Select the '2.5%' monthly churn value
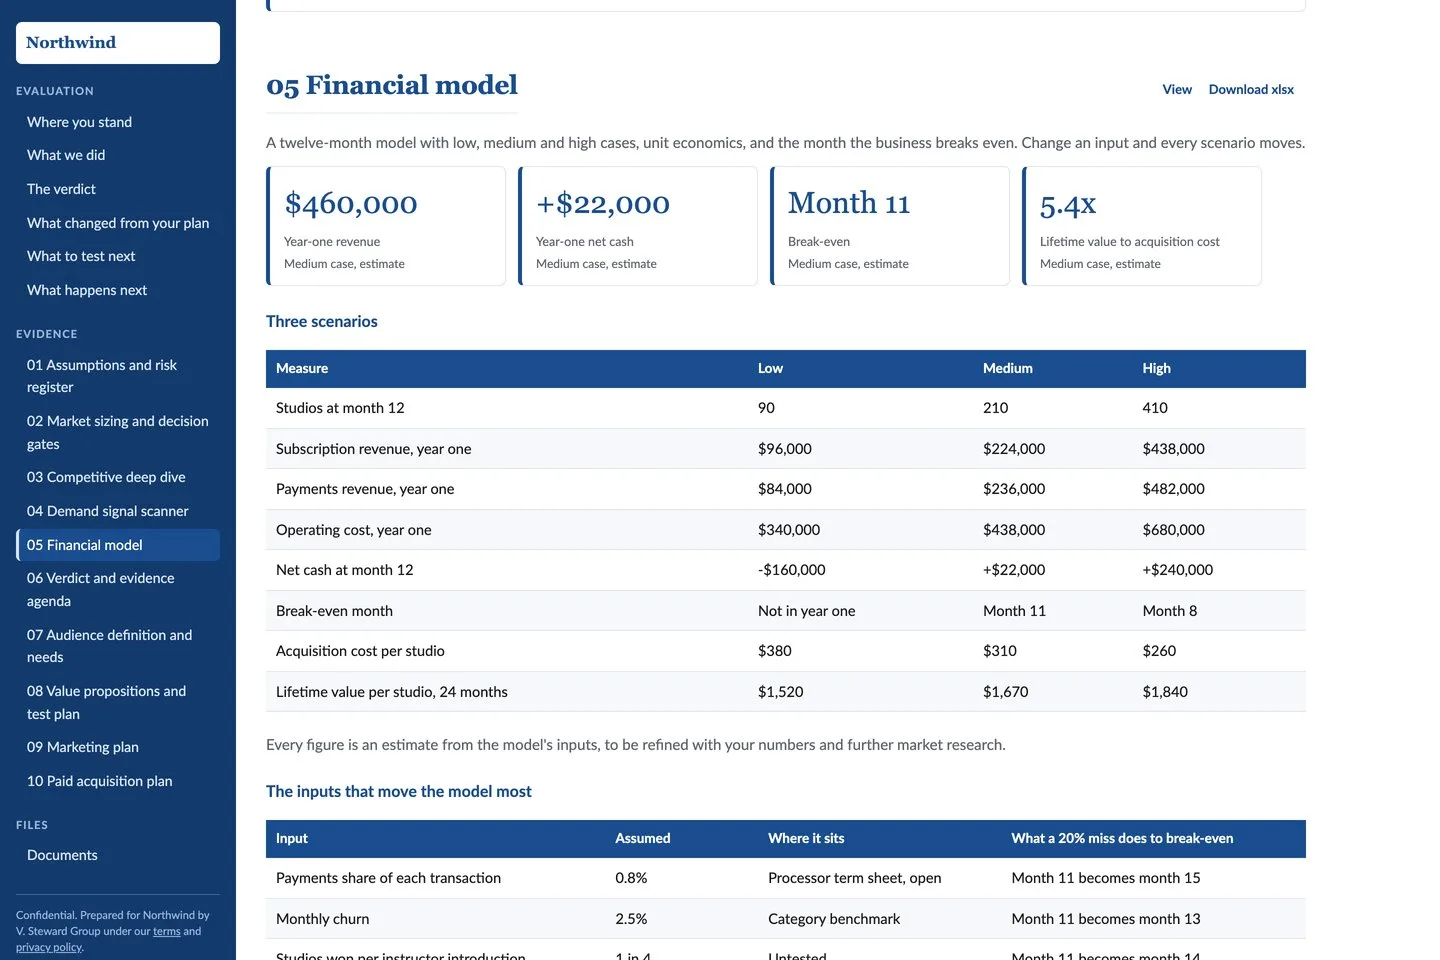Image resolution: width=1440 pixels, height=960 pixels. coord(631,919)
